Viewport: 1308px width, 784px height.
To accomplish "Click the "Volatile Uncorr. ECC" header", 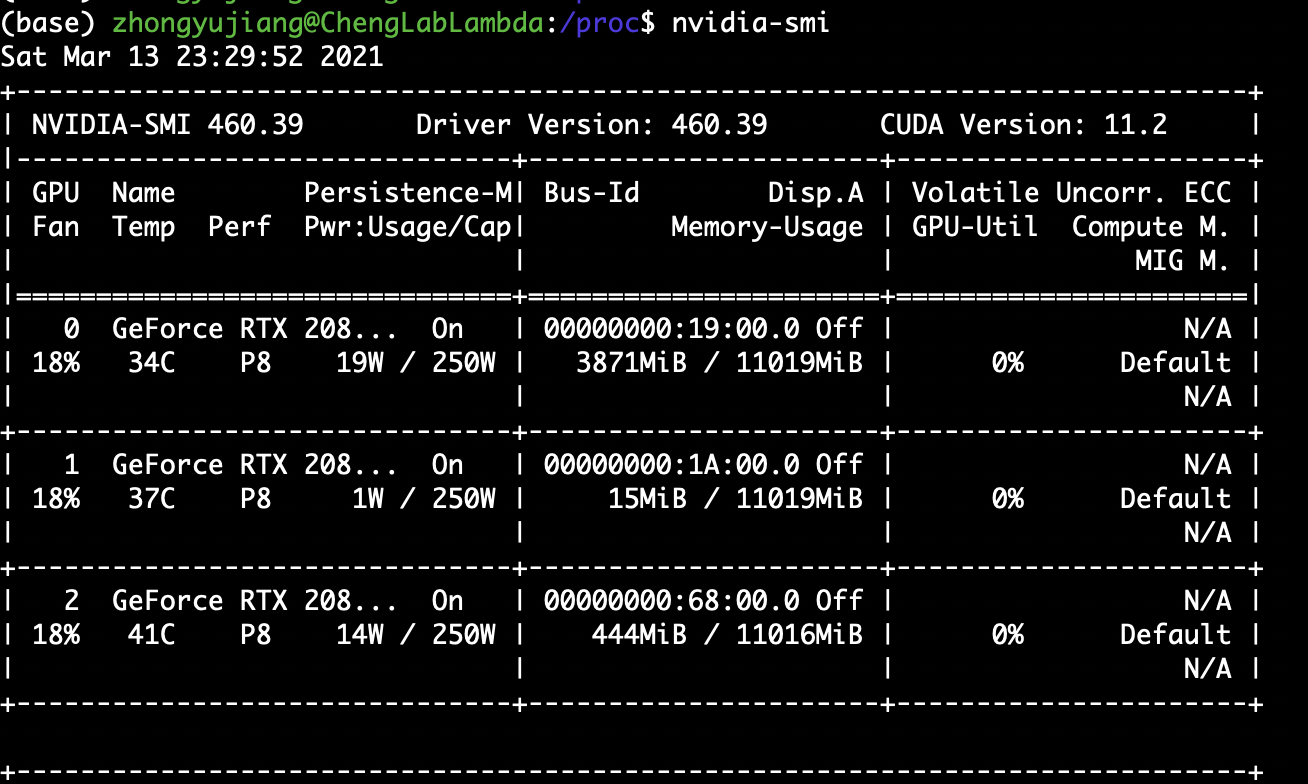I will pyautogui.click(x=1072, y=192).
